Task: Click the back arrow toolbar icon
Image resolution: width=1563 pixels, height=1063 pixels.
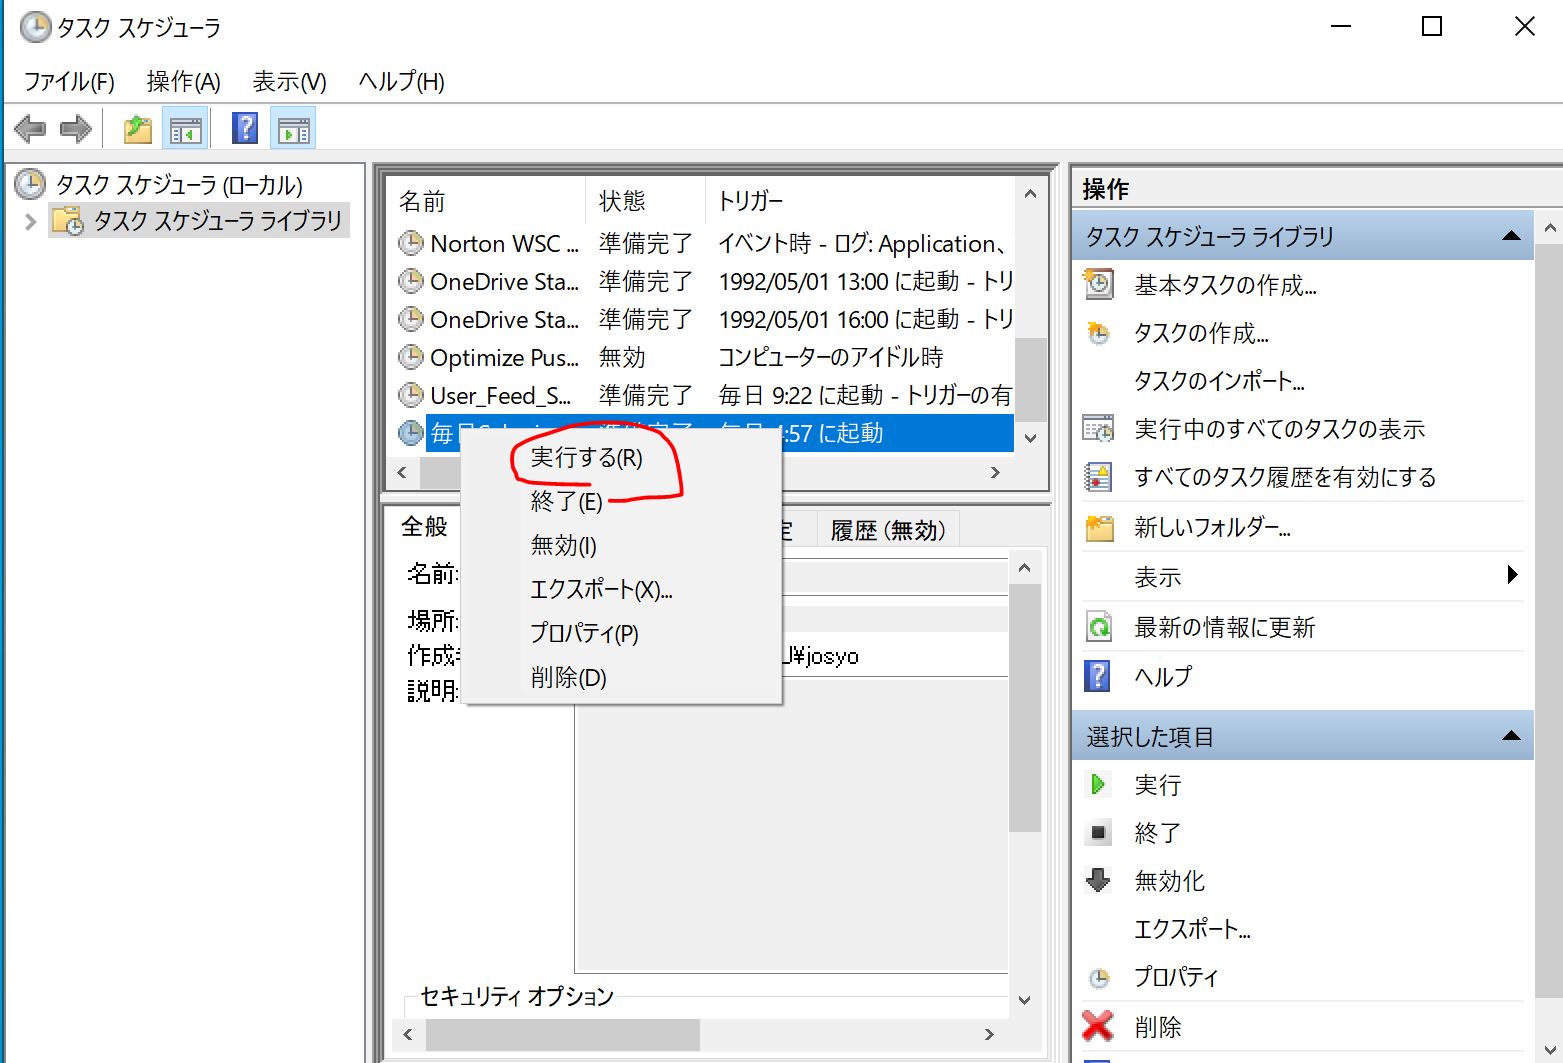Action: [30, 129]
